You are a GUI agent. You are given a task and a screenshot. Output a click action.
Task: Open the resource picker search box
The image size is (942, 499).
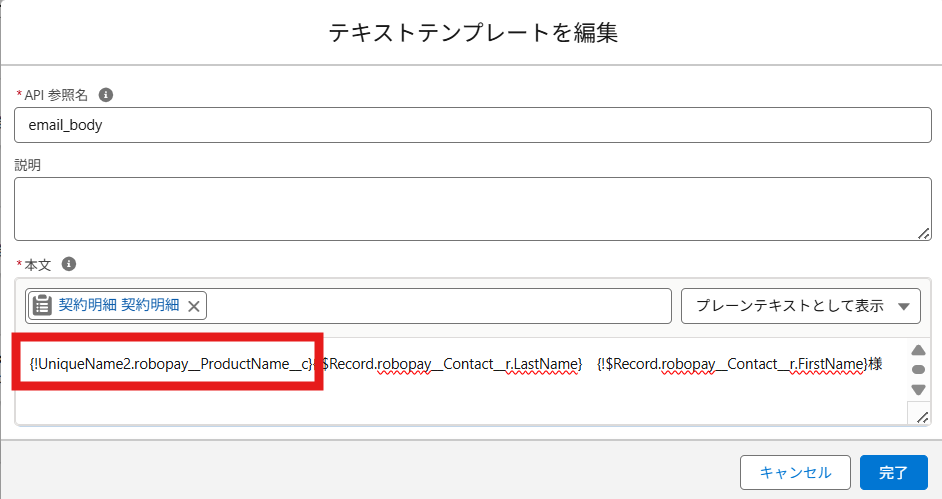click(438, 306)
